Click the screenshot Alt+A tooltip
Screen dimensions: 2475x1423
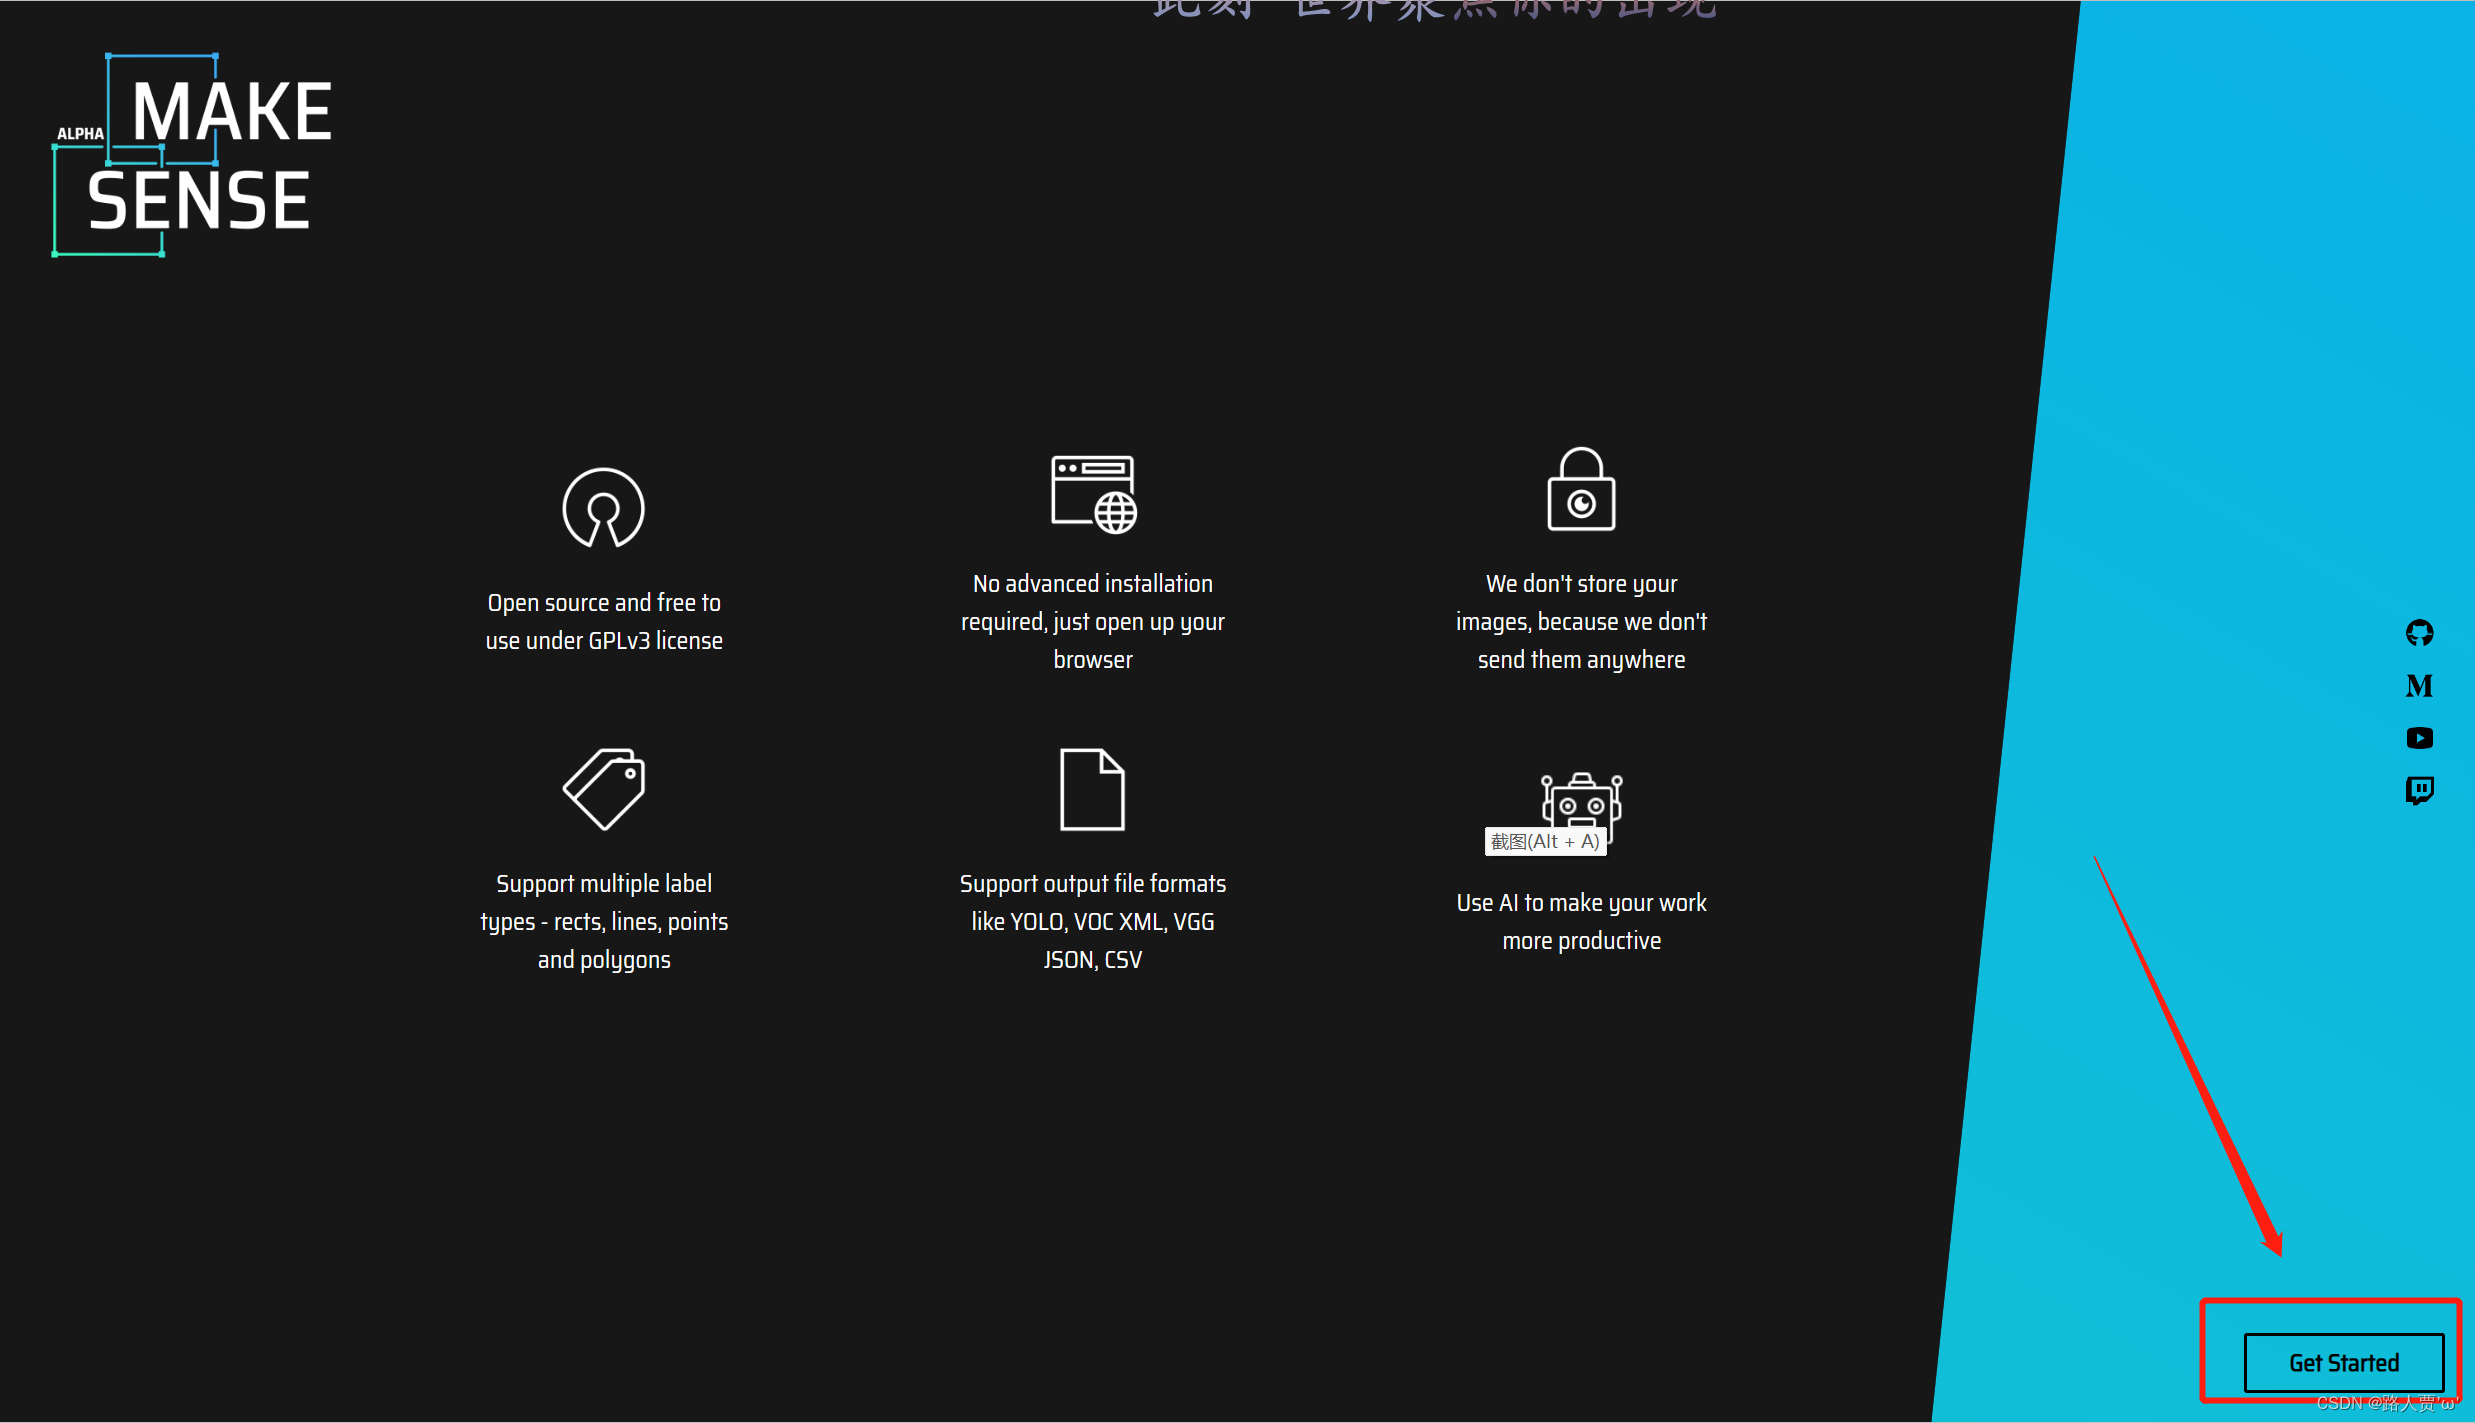point(1545,842)
